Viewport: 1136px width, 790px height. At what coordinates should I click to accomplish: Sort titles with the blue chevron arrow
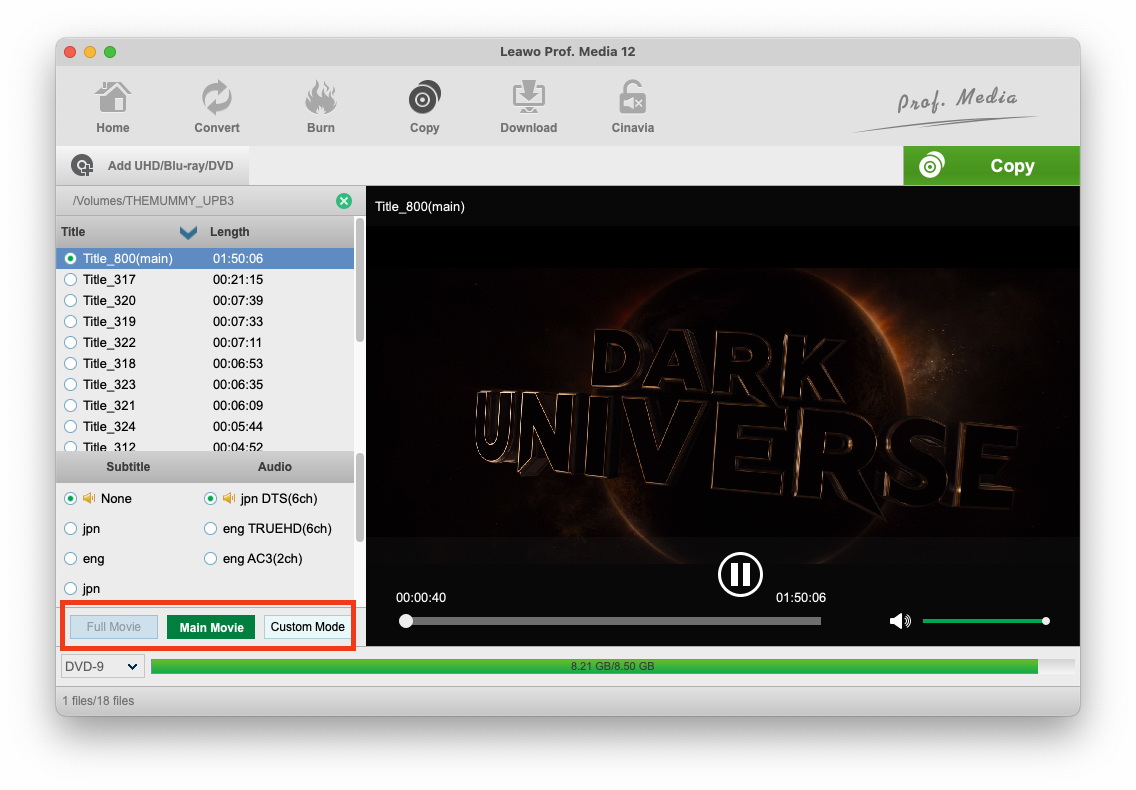[188, 232]
